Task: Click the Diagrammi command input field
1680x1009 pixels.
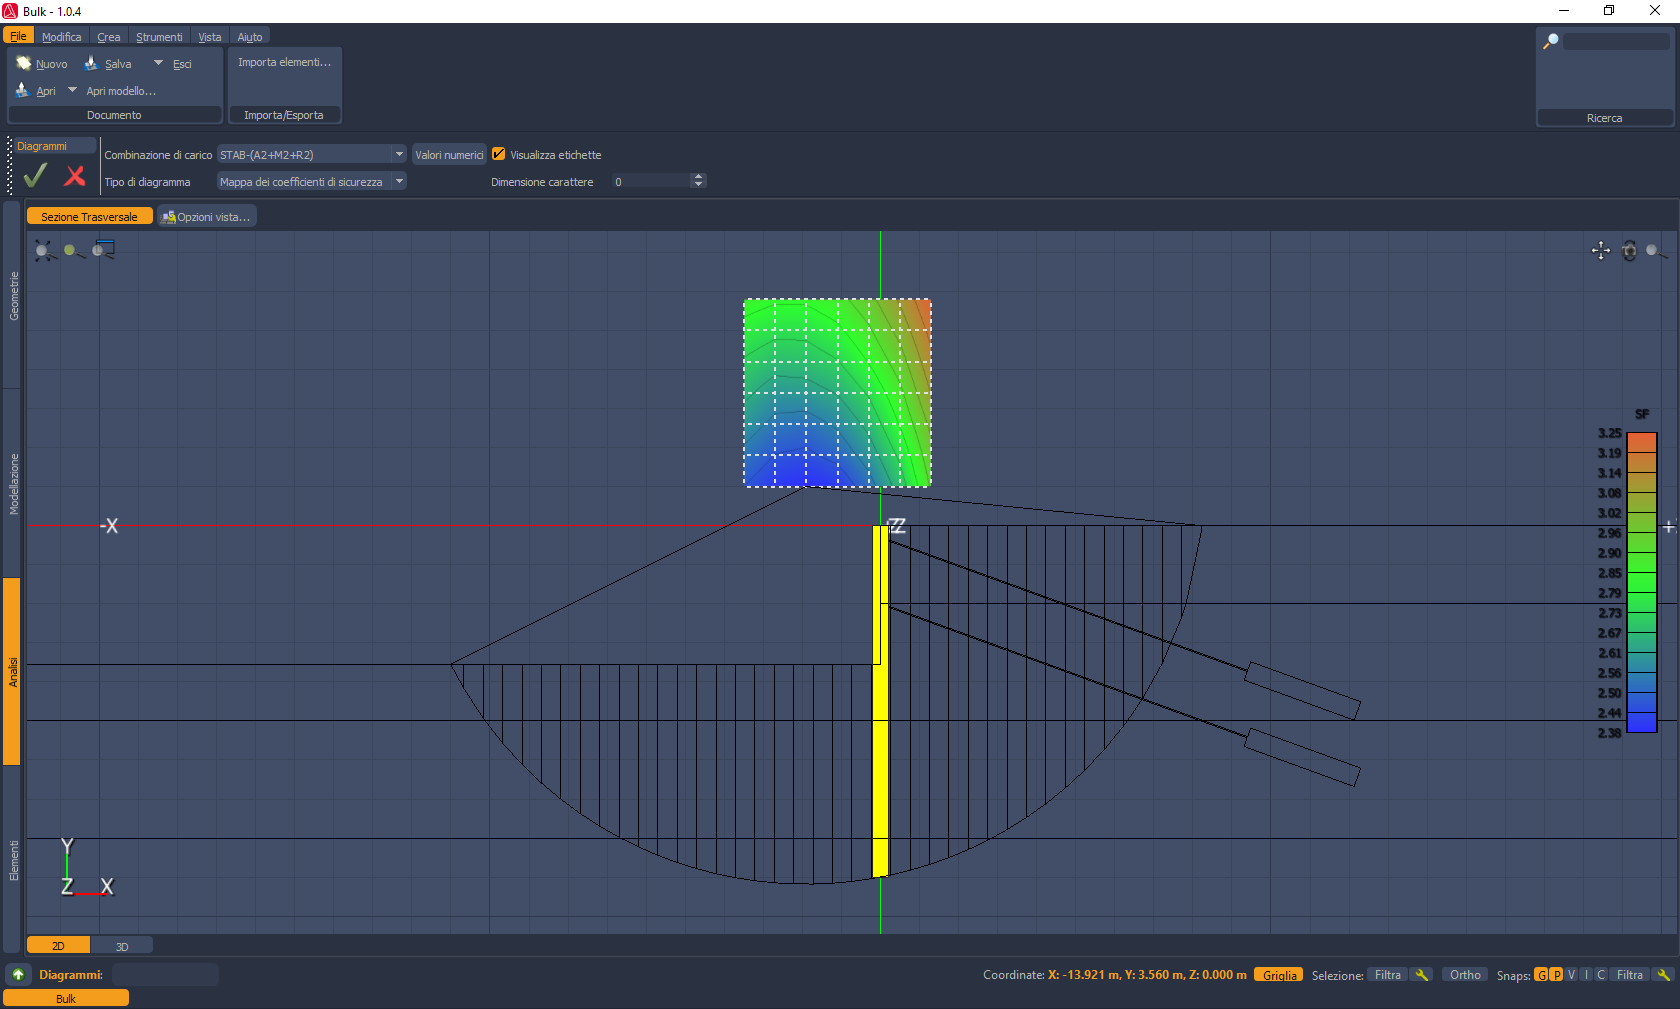Action: [165, 974]
